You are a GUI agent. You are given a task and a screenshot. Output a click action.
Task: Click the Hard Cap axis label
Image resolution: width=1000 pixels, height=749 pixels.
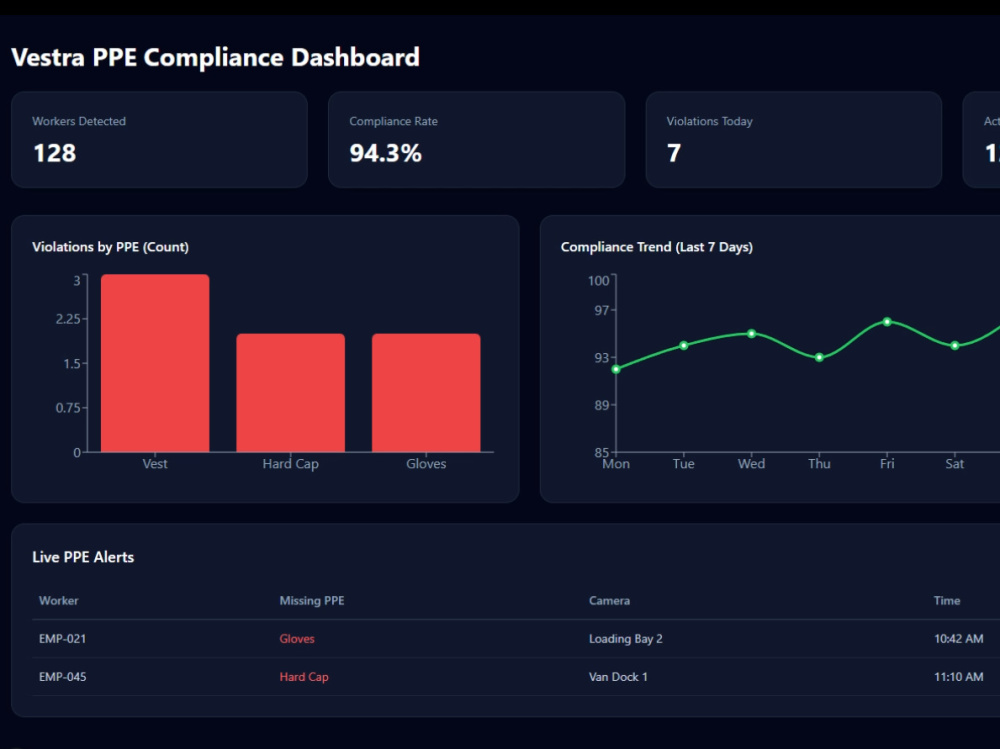[x=291, y=464]
